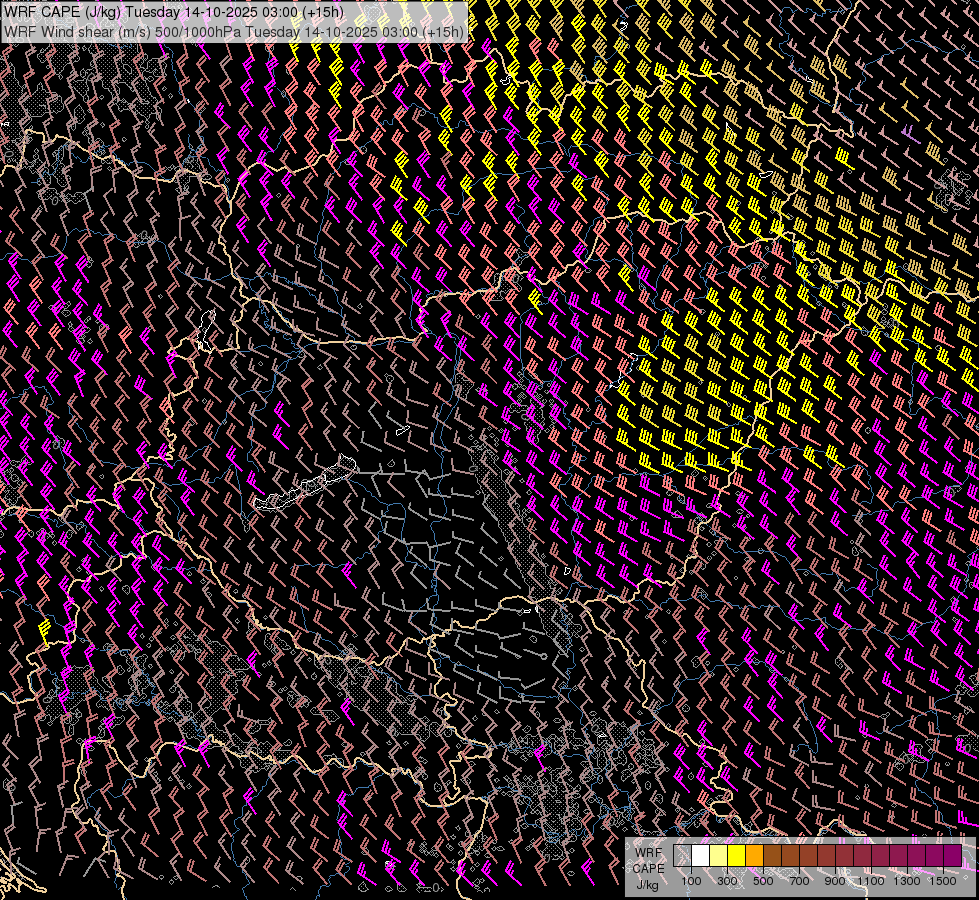
Task: Click the 300 legend scale label
Action: pyautogui.click(x=727, y=881)
